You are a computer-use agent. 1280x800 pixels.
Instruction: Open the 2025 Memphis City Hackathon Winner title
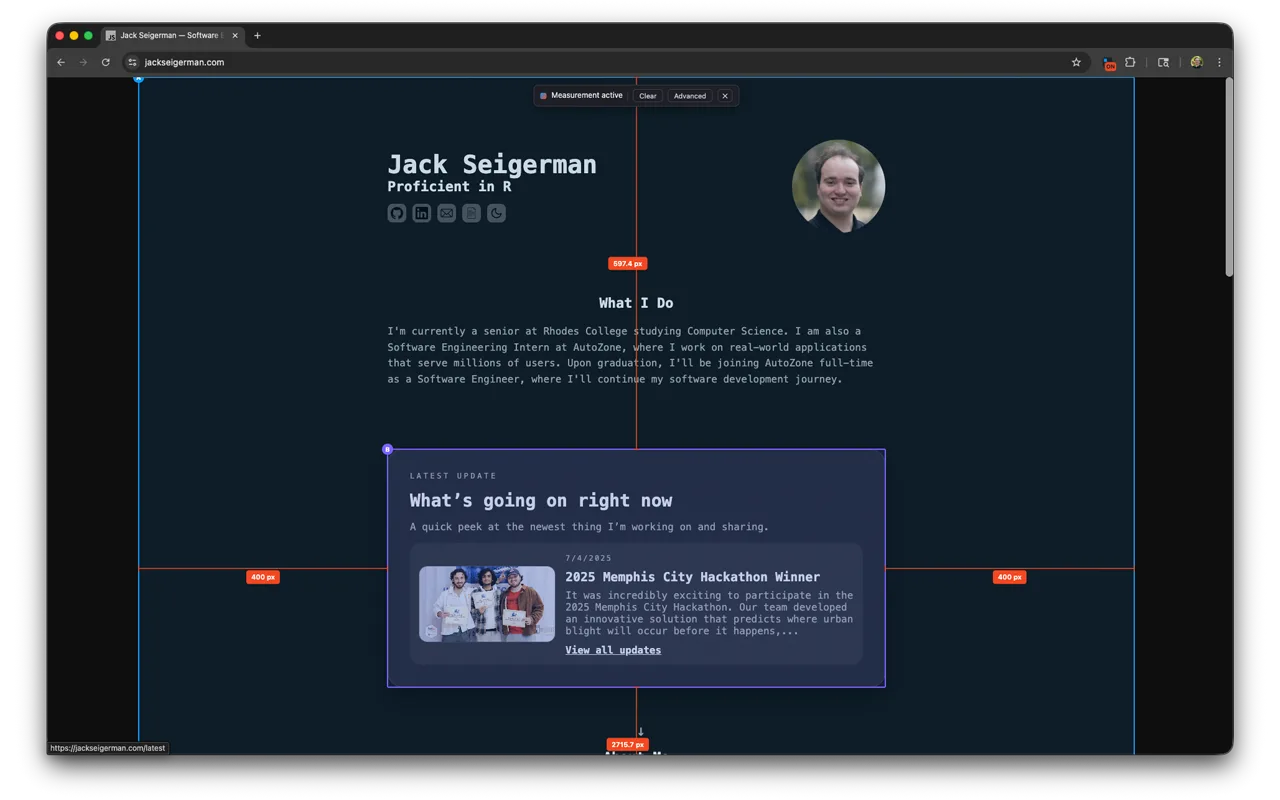pyautogui.click(x=692, y=577)
